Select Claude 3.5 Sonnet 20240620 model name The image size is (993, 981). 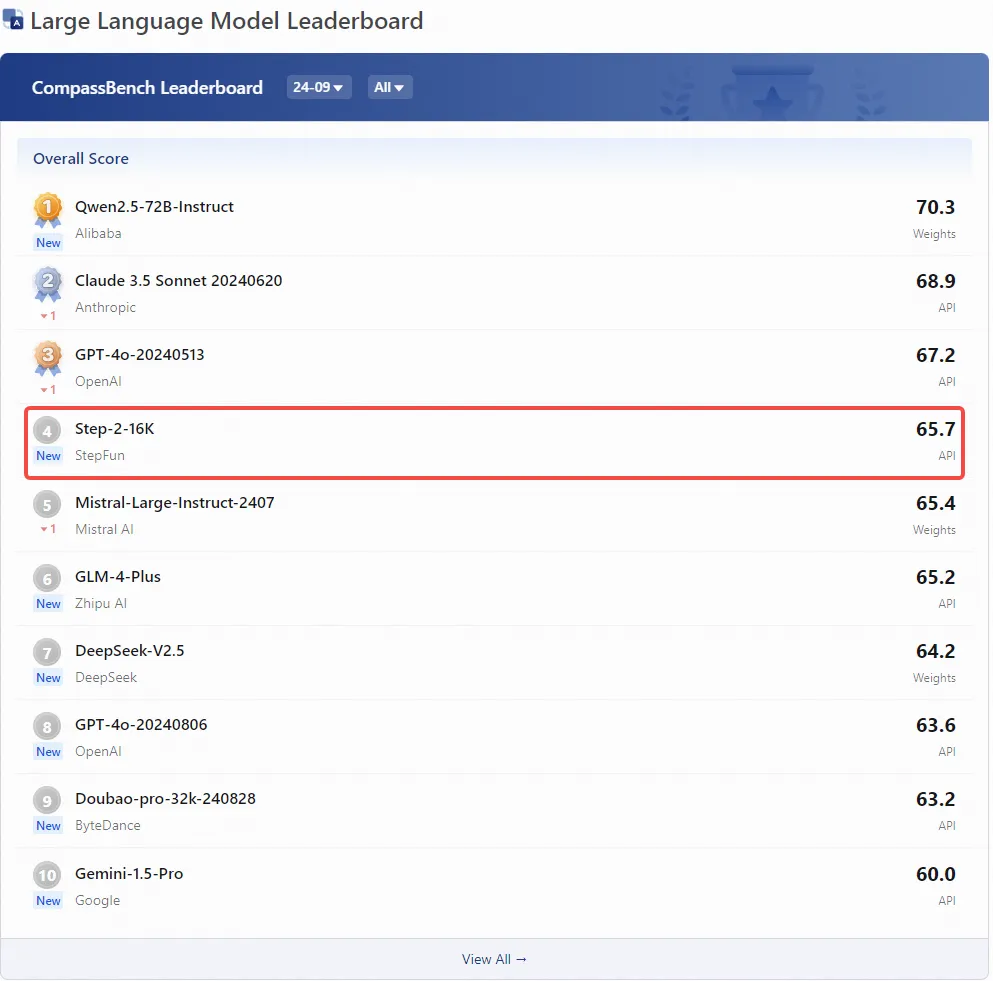tap(179, 281)
